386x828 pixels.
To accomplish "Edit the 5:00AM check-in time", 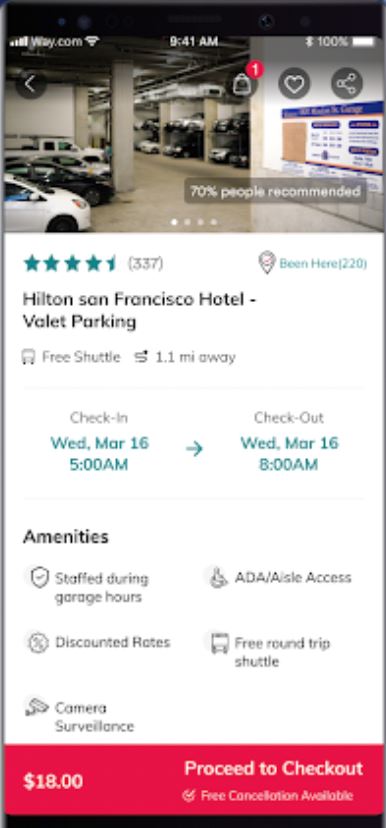I will 99,465.
